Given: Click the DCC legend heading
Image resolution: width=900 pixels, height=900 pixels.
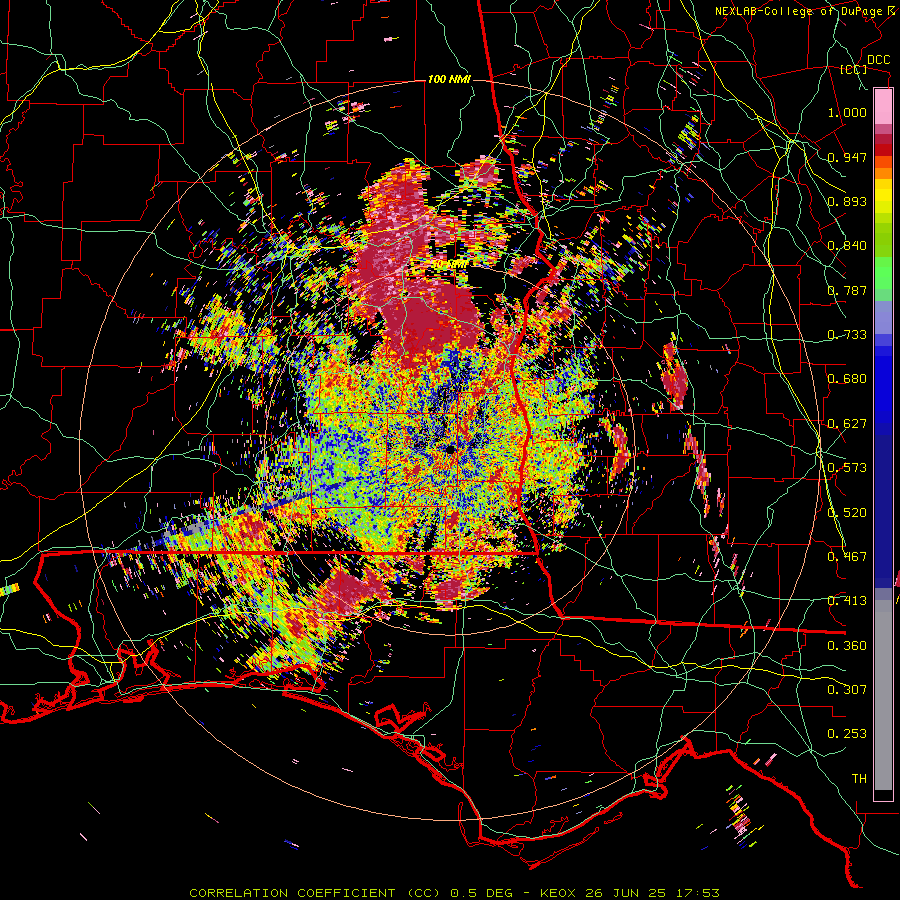Looking at the screenshot, I should [x=879, y=60].
